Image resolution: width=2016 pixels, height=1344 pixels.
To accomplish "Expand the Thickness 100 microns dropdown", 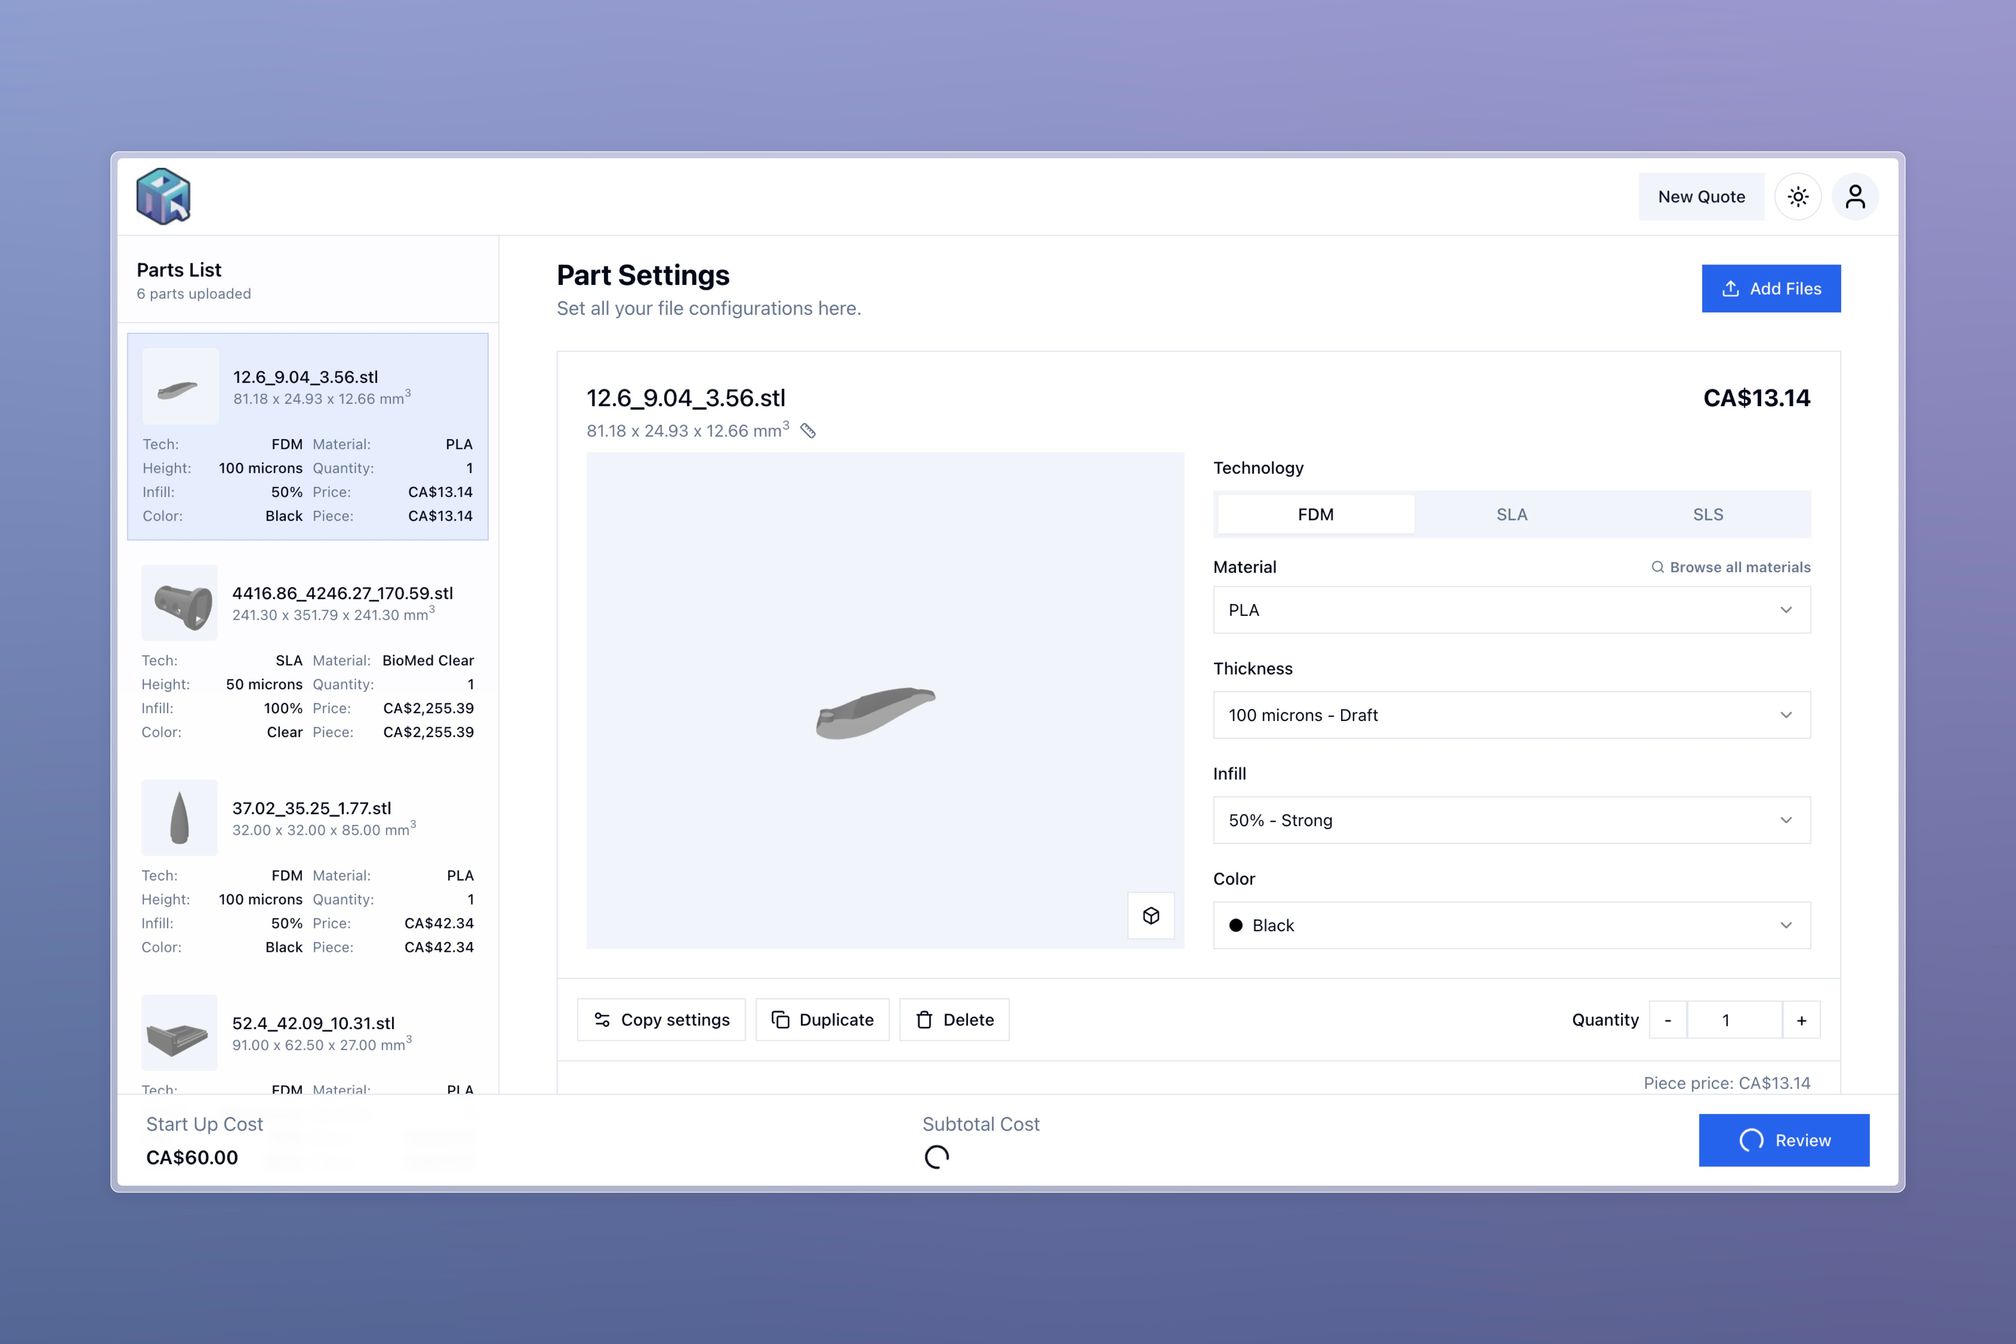I will click(x=1510, y=715).
